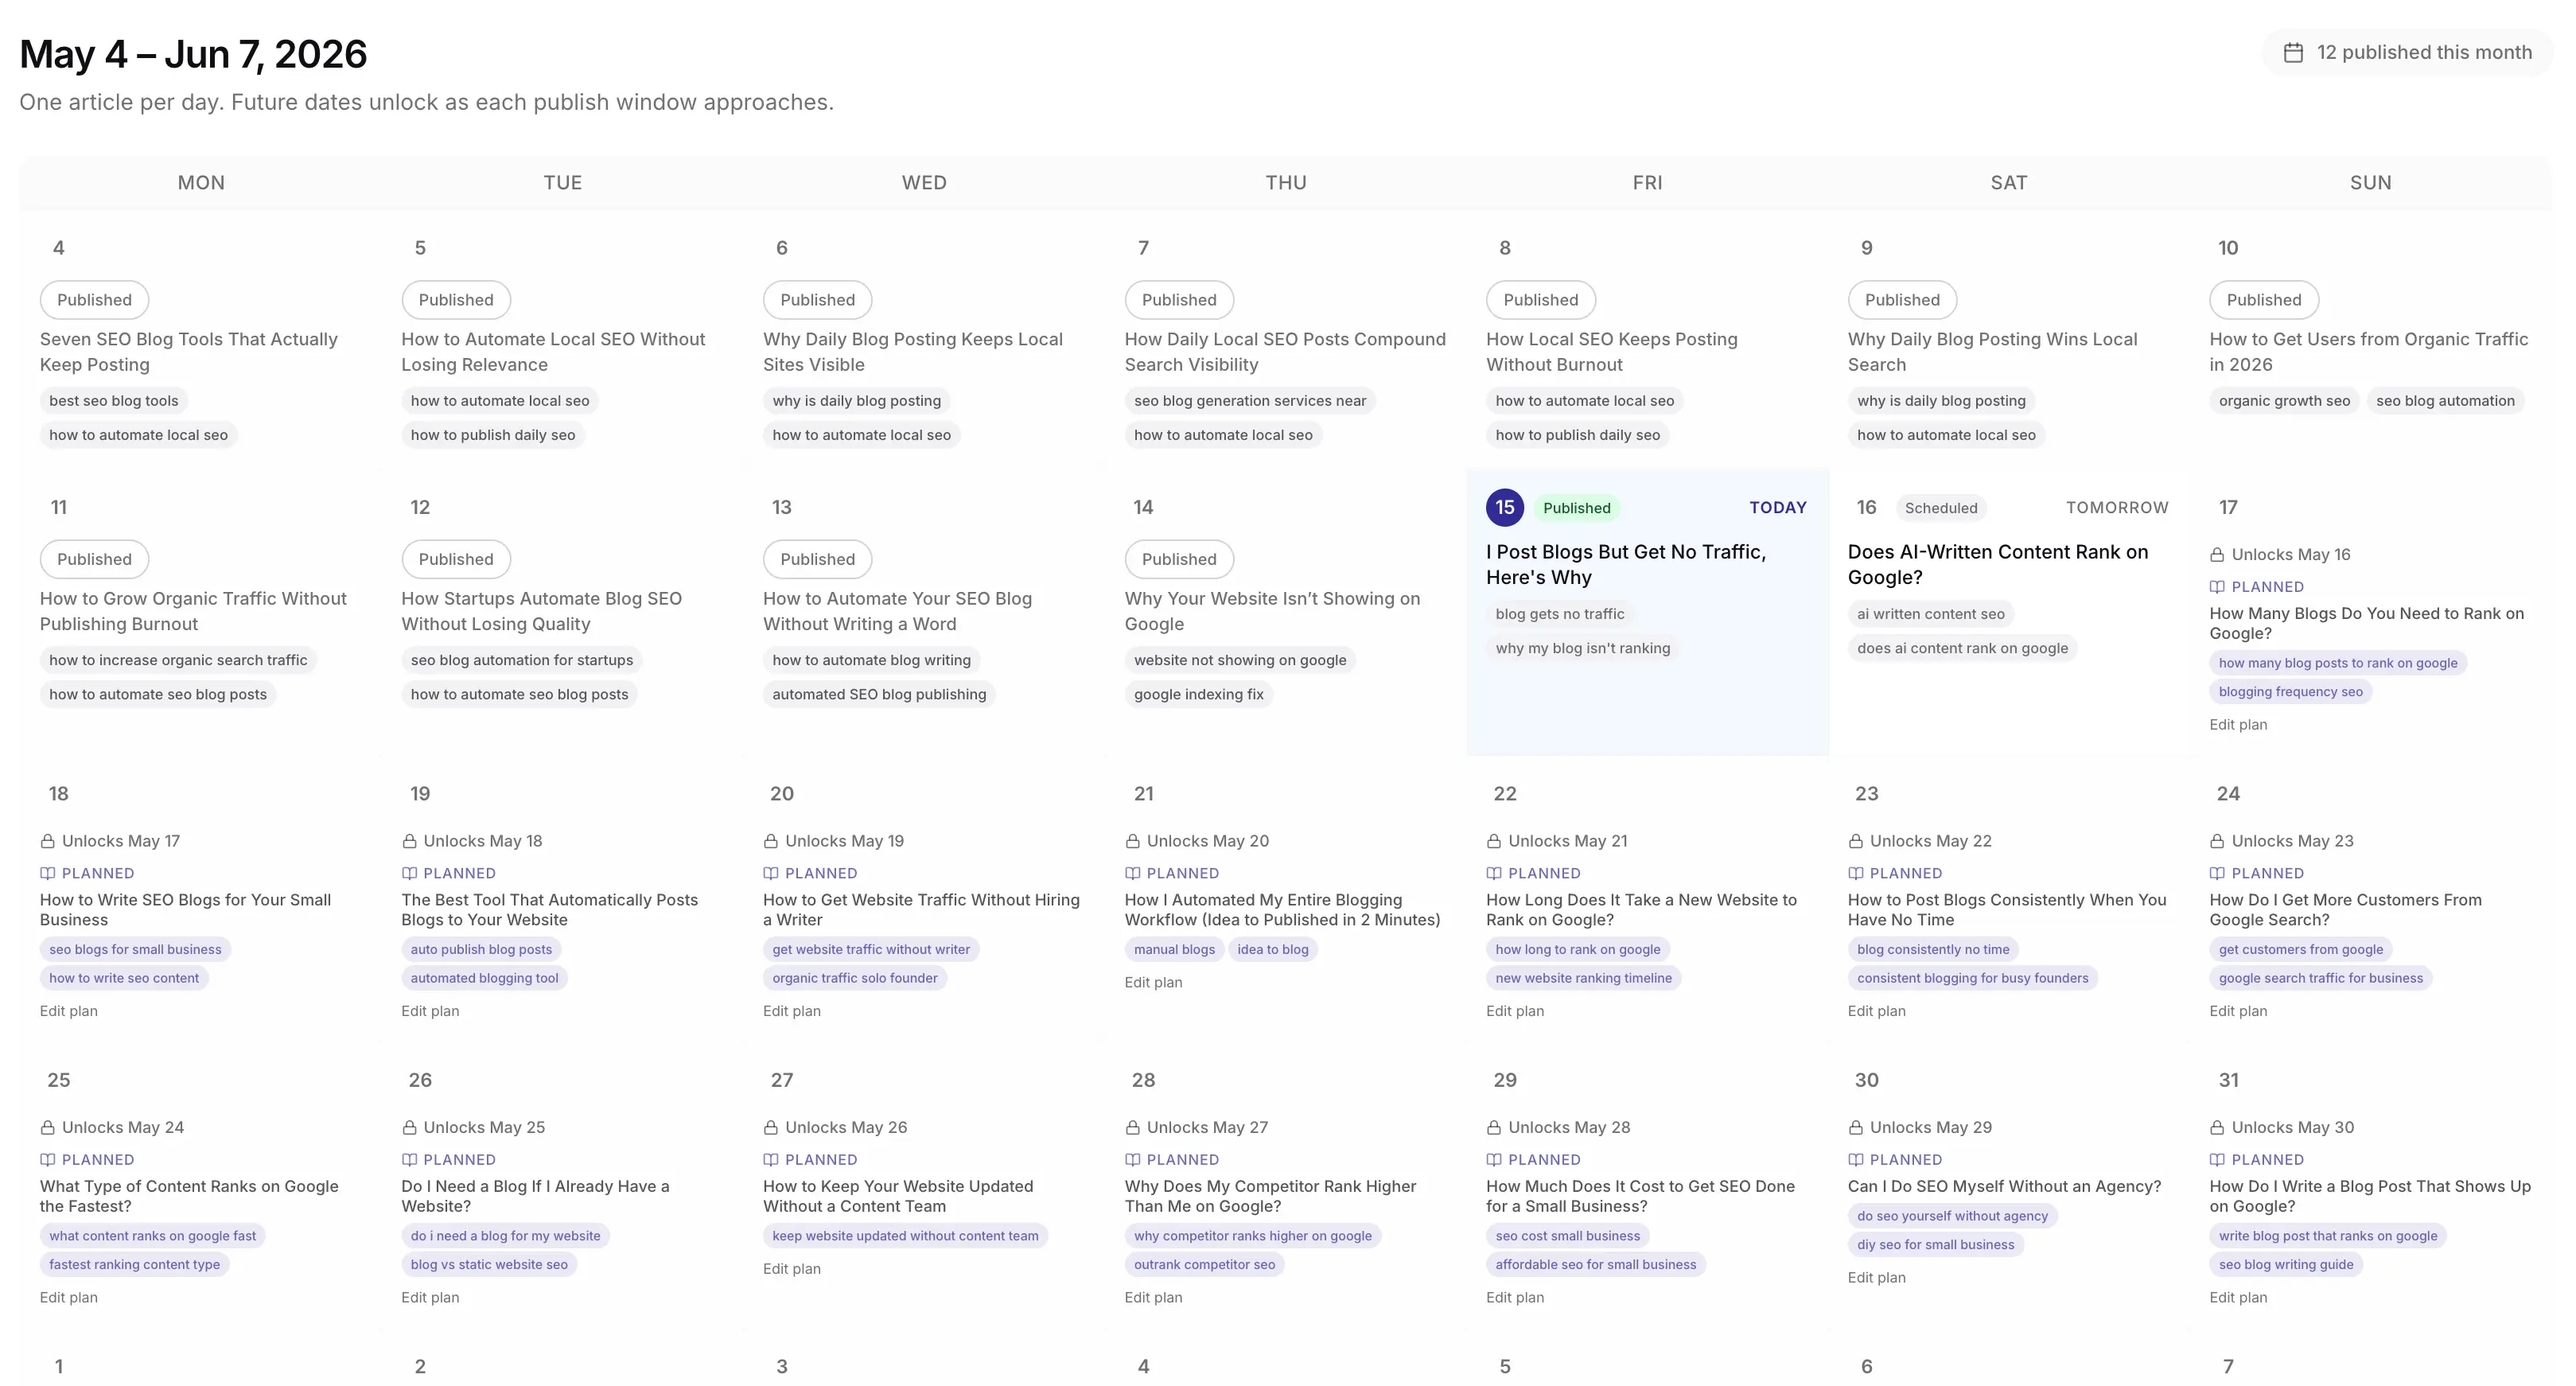Click the book icon for the May 17 PLANNED label

pyautogui.click(x=2217, y=587)
